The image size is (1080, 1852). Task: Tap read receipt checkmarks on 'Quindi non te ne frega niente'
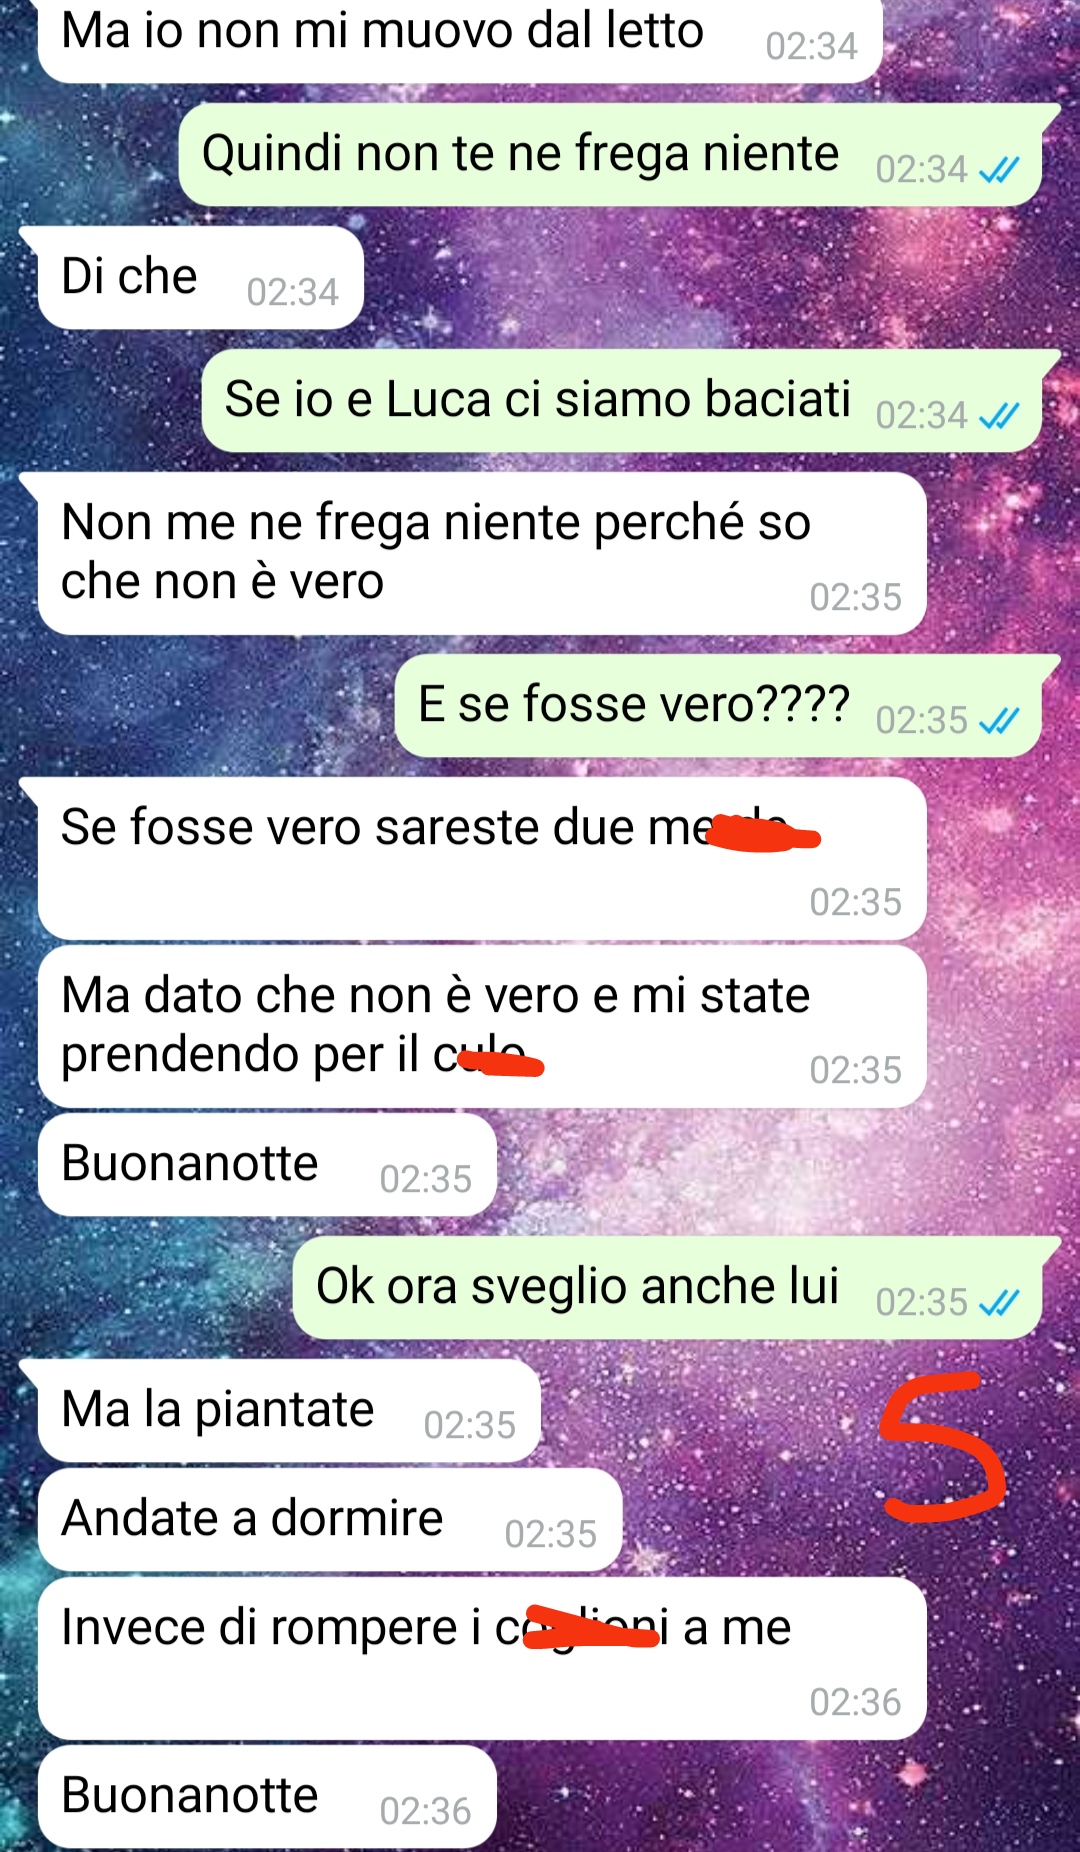pos(998,170)
